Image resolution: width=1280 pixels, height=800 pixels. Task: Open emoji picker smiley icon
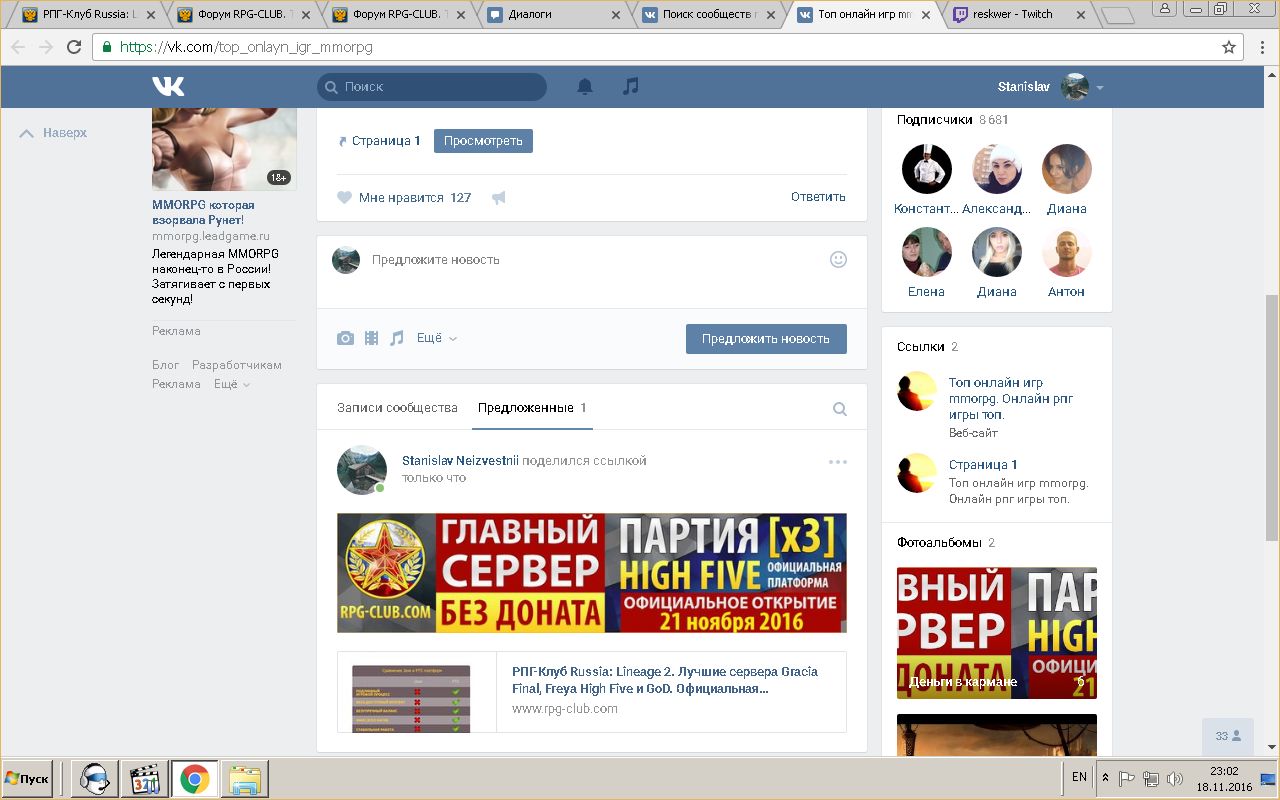(838, 260)
